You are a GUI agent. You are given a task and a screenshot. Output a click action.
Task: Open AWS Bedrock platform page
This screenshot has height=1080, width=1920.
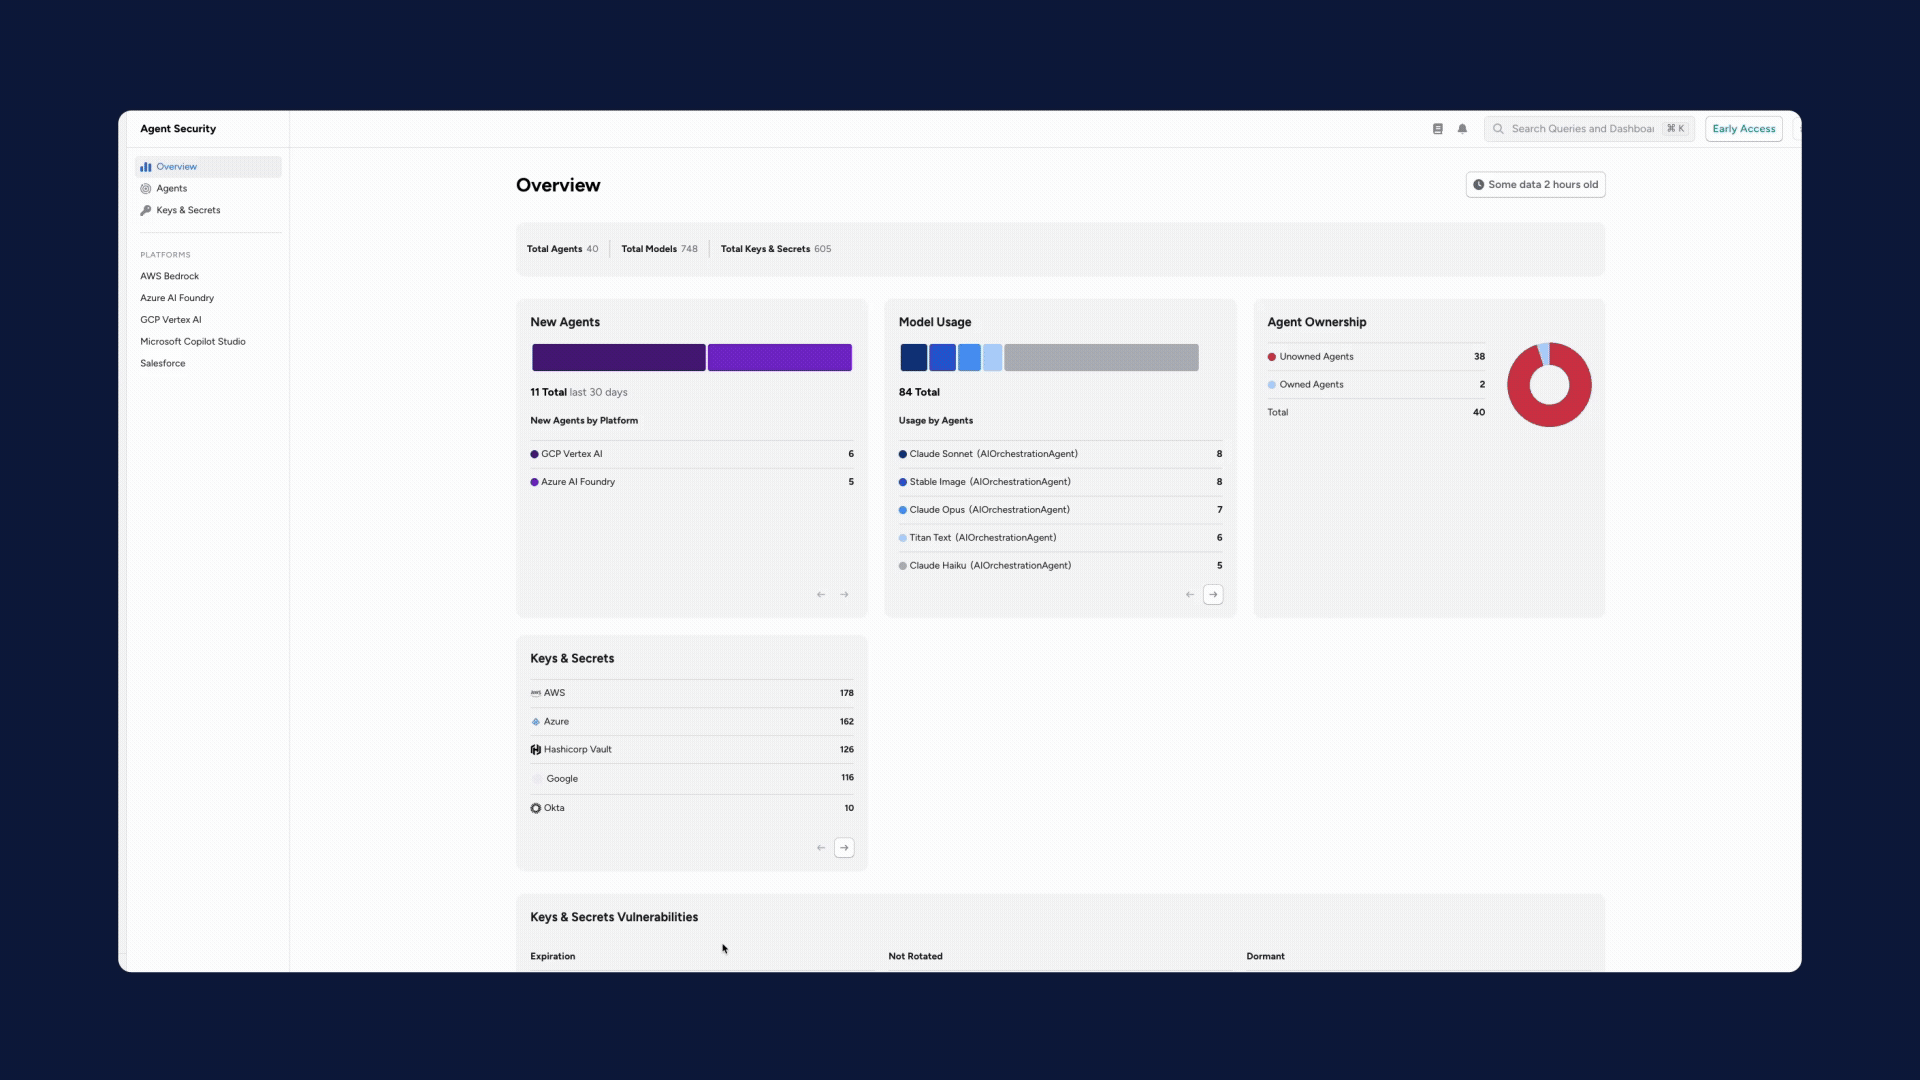[x=169, y=277]
